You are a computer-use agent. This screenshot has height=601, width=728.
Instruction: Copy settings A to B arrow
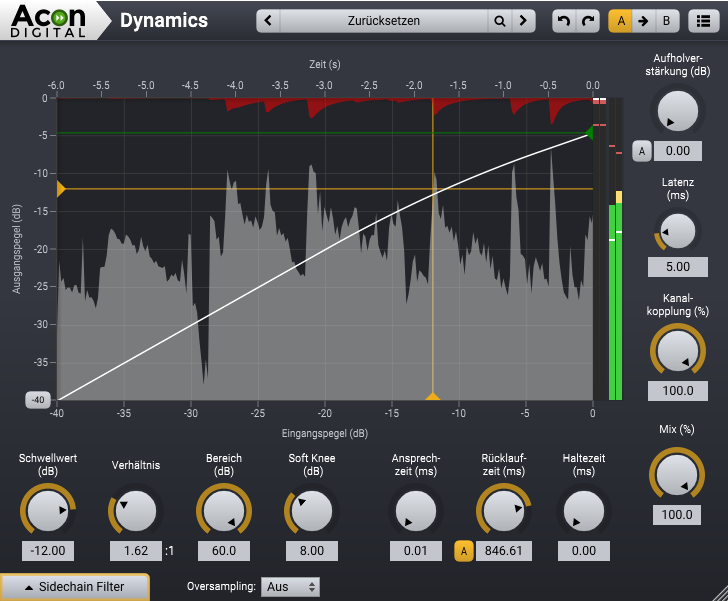pos(644,21)
